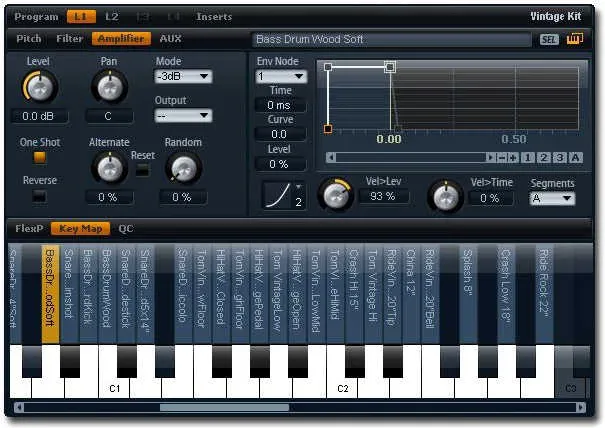605x428 pixels.
Task: Click the Random knob
Action: 181,168
